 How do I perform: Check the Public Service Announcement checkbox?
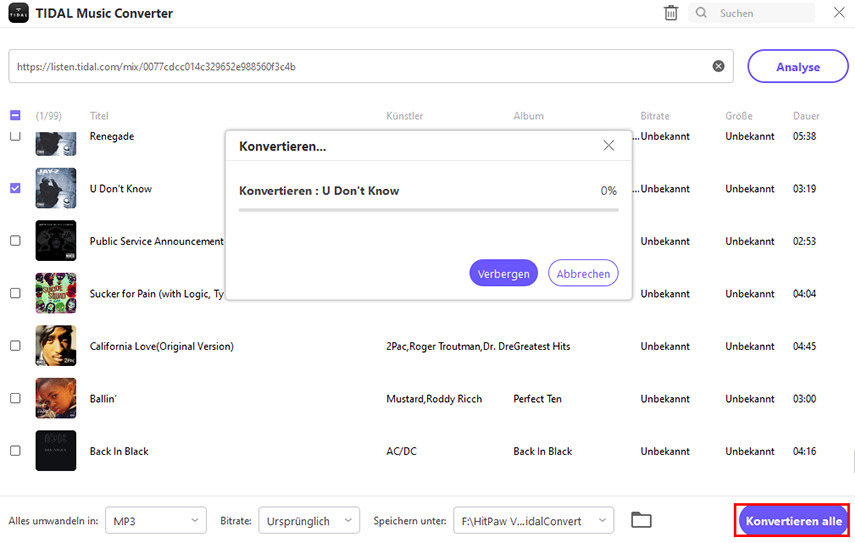click(x=15, y=240)
